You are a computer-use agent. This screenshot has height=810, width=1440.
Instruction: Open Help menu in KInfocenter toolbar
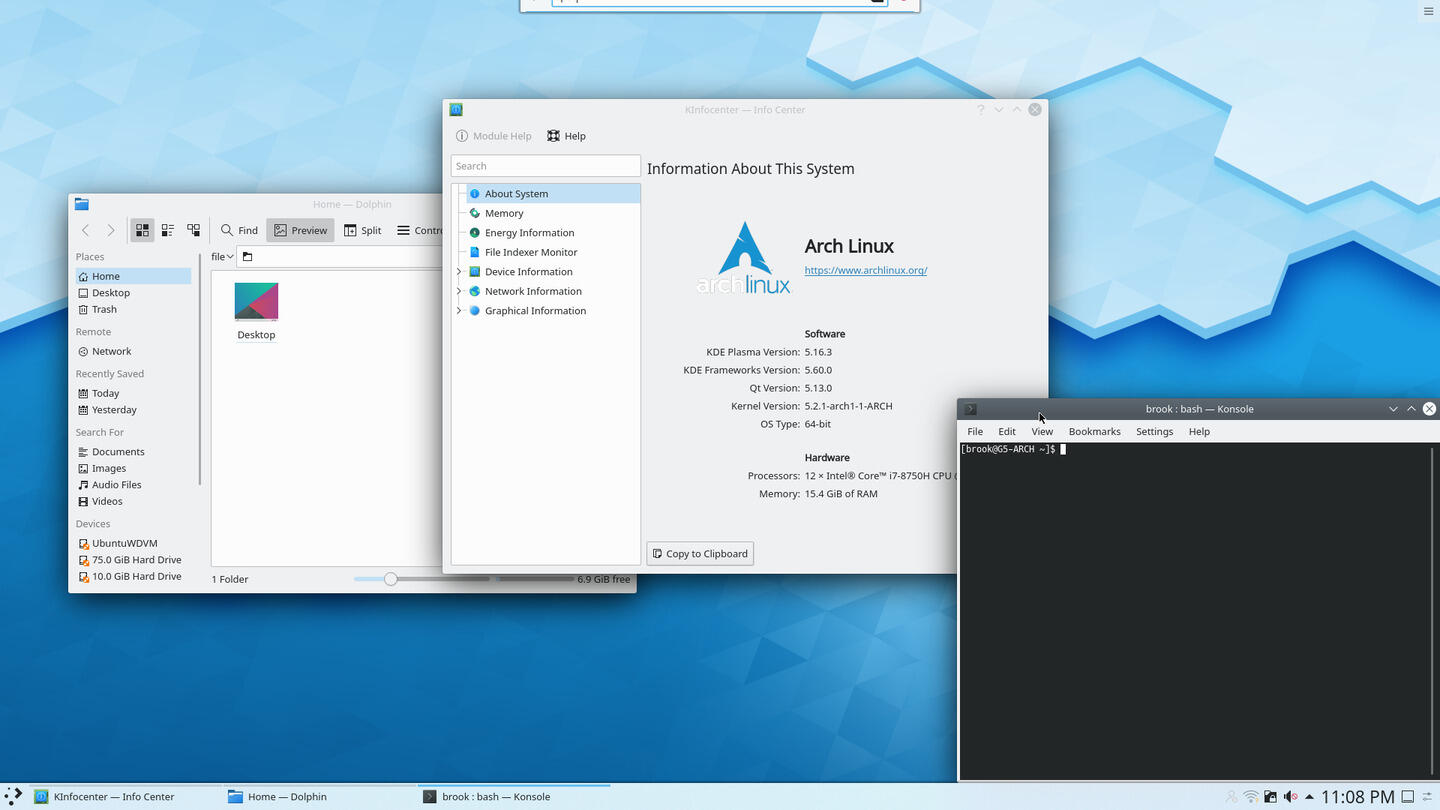click(566, 136)
